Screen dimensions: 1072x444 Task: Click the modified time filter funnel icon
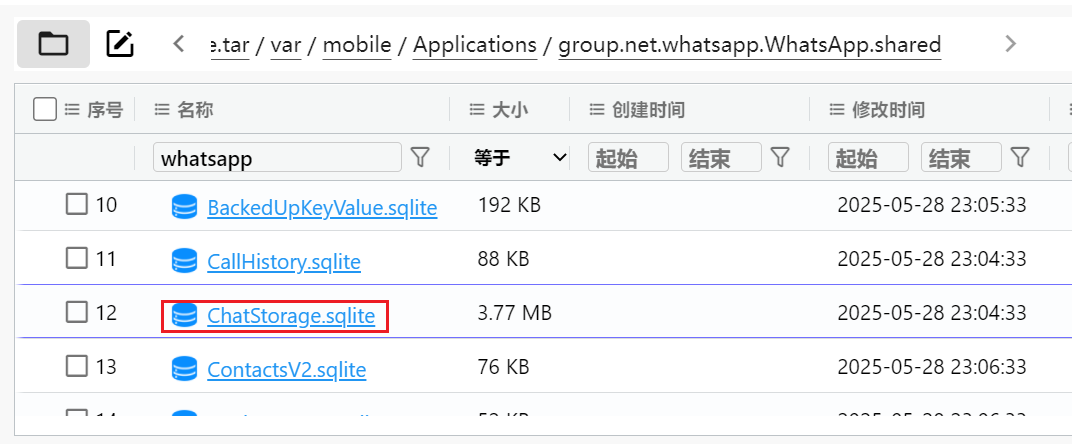pyautogui.click(x=1020, y=157)
